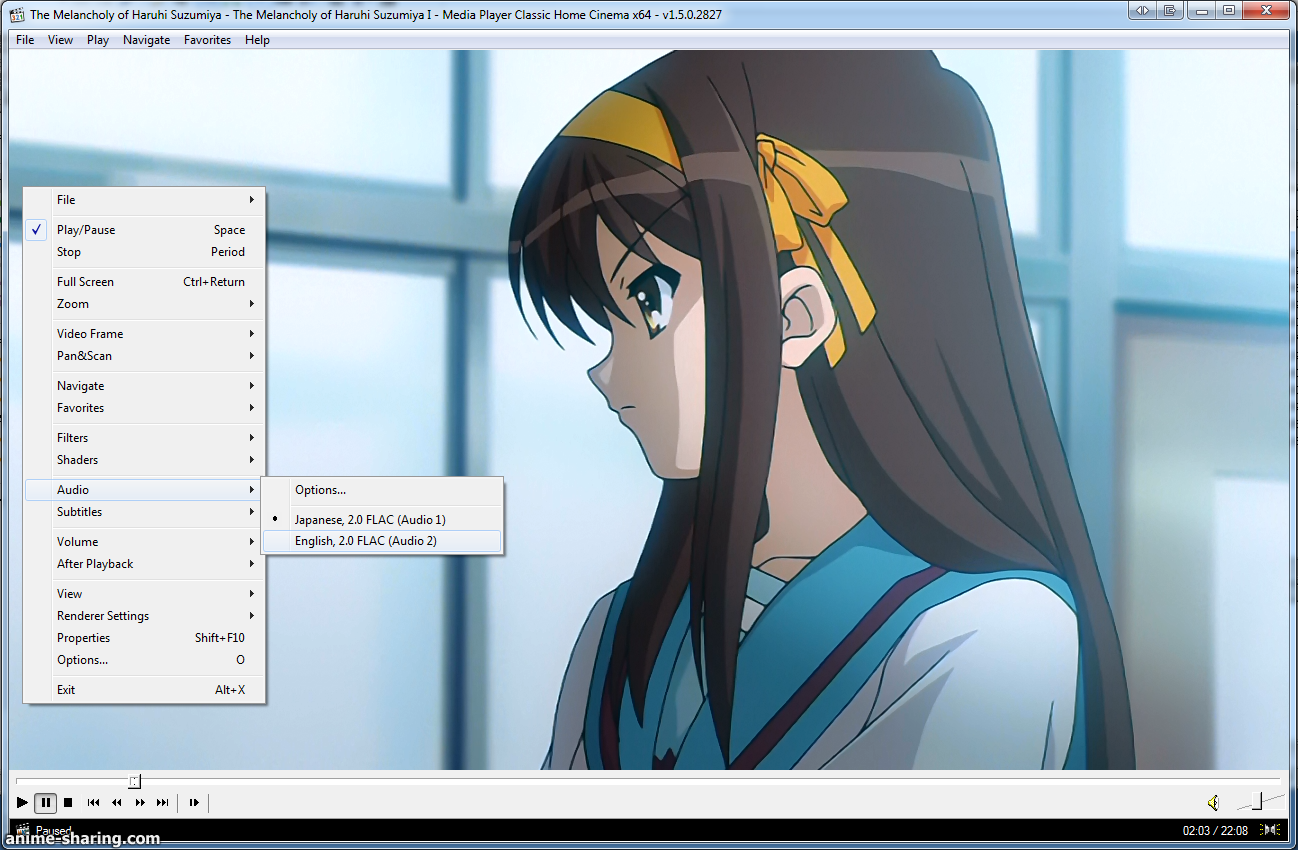Toggle the checked Play/Pause entry

tap(144, 230)
